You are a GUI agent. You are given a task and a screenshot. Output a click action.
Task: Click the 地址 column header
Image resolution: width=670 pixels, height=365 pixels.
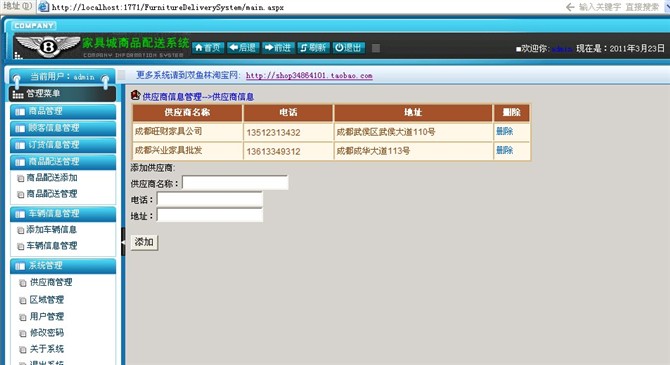tap(413, 113)
